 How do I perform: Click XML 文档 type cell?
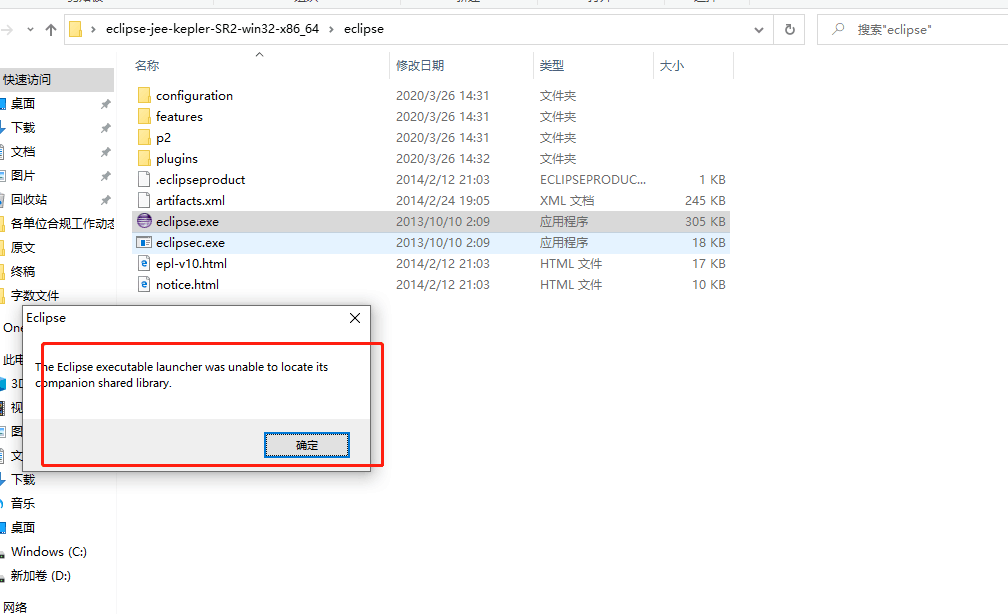(x=567, y=201)
